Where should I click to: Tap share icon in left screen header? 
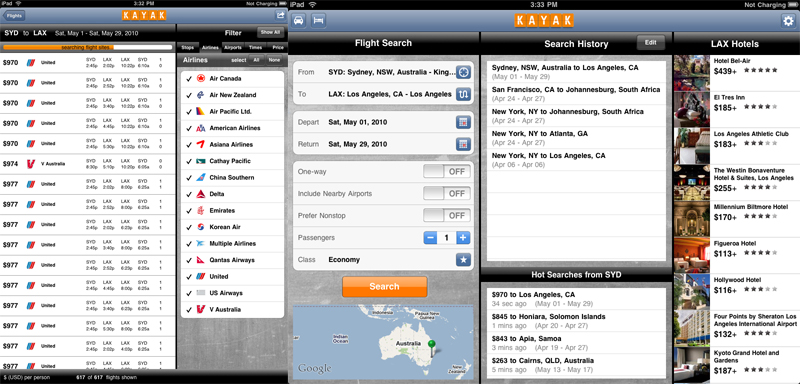[280, 15]
